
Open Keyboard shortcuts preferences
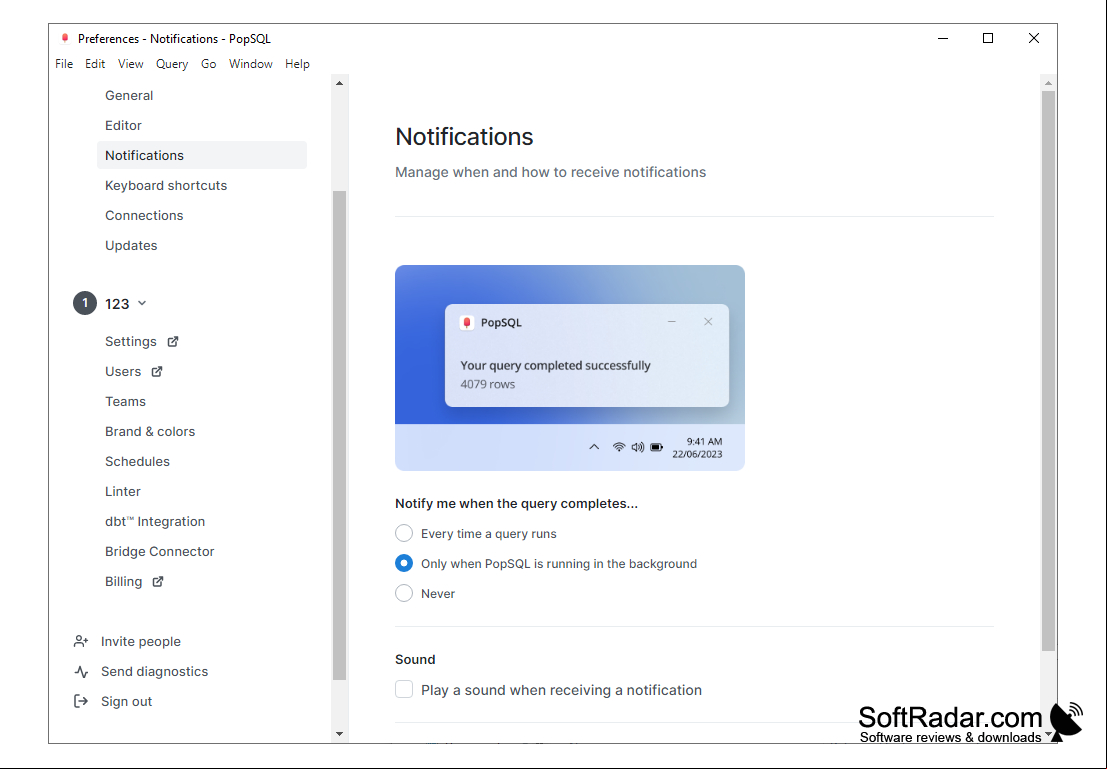pos(166,185)
